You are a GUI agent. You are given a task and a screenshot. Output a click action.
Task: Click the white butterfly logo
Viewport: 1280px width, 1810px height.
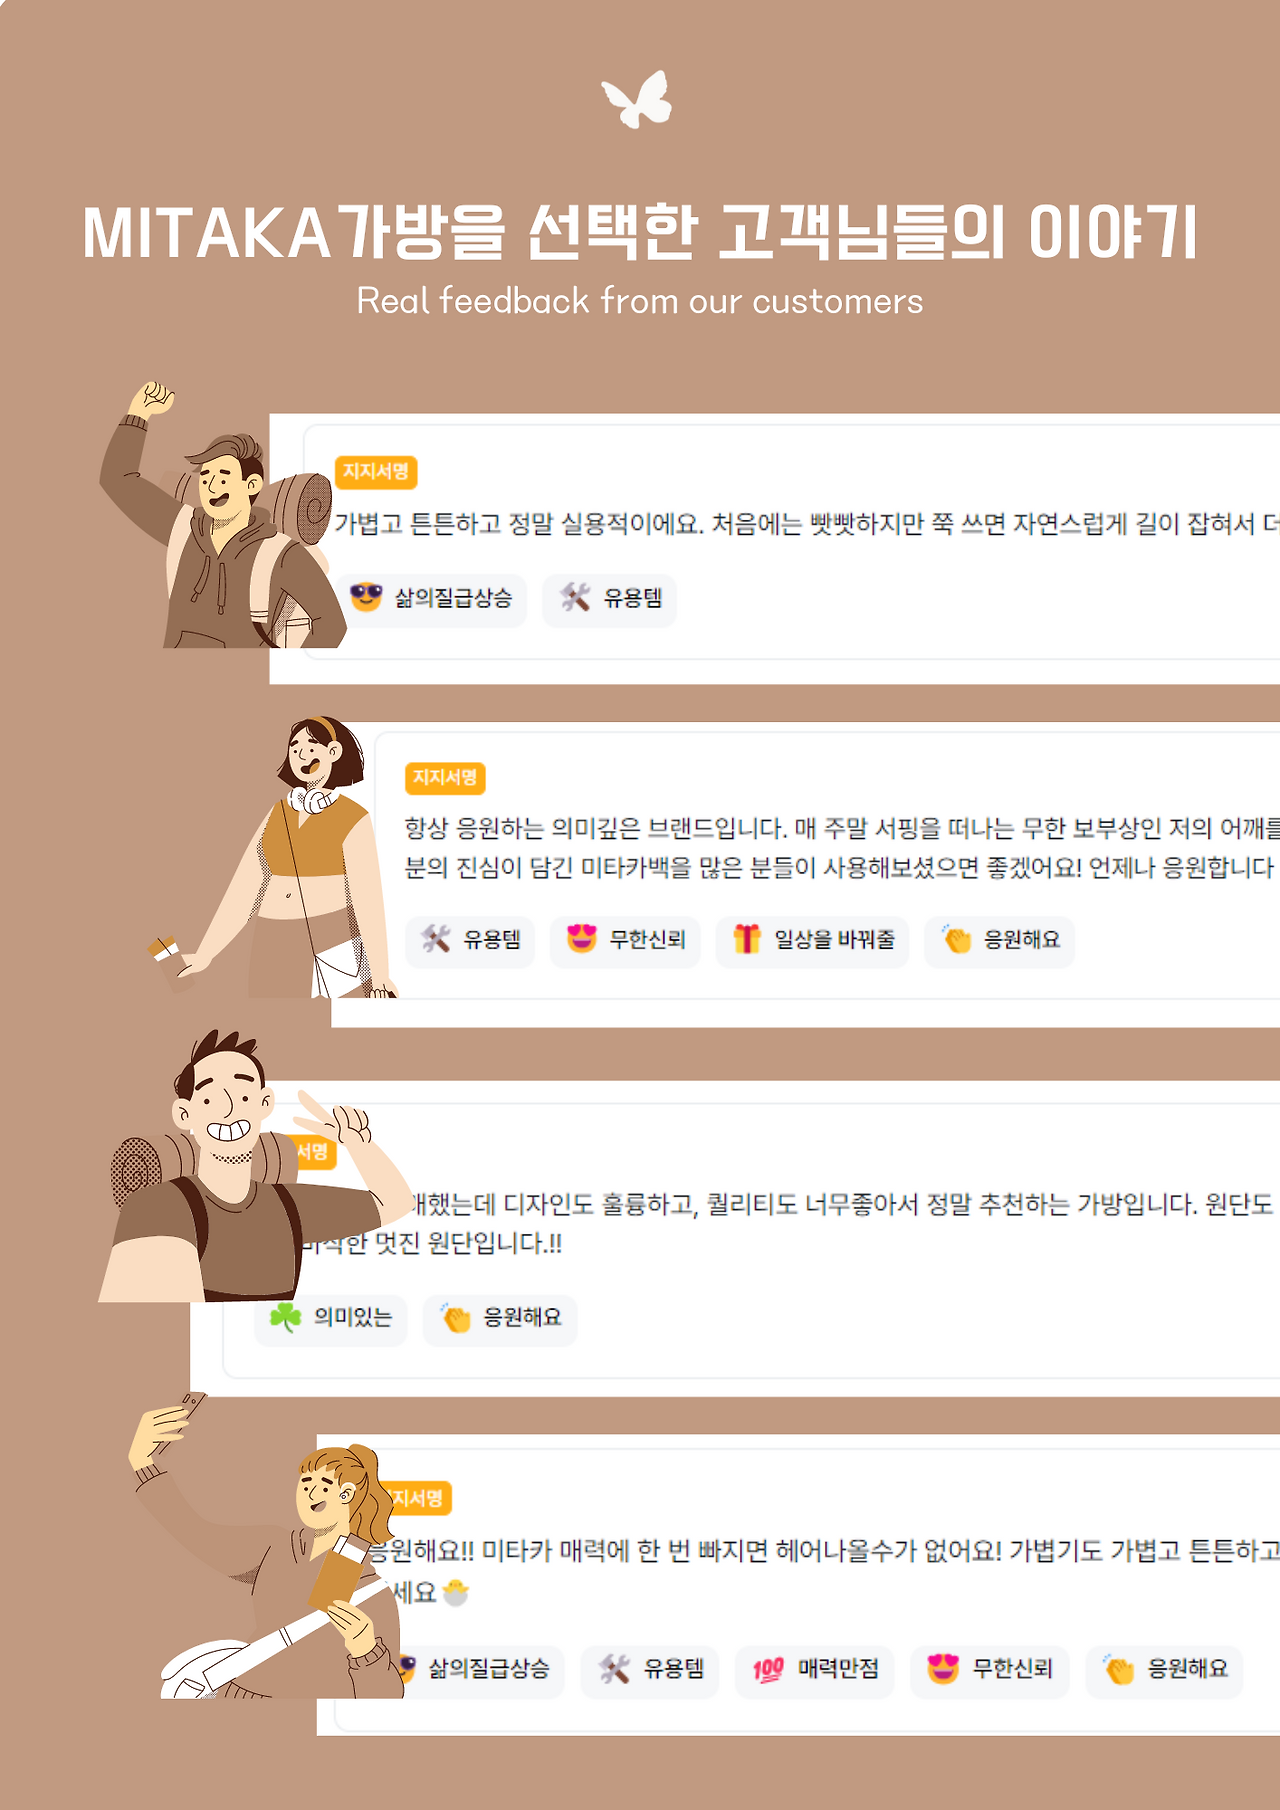[x=637, y=99]
